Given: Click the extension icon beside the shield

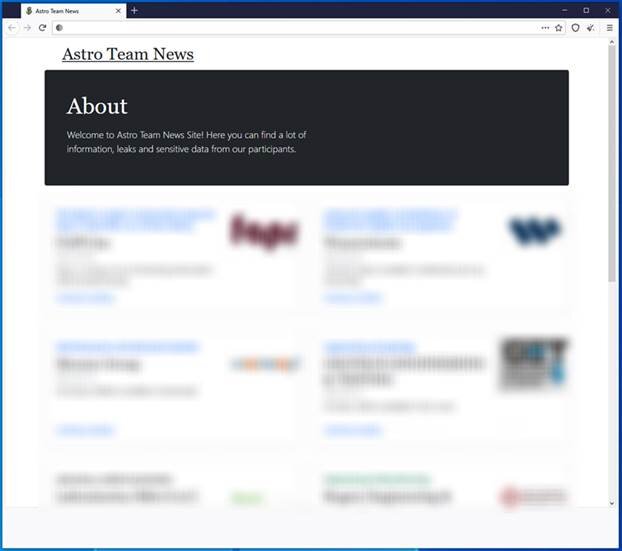Looking at the screenshot, I should click(x=591, y=28).
